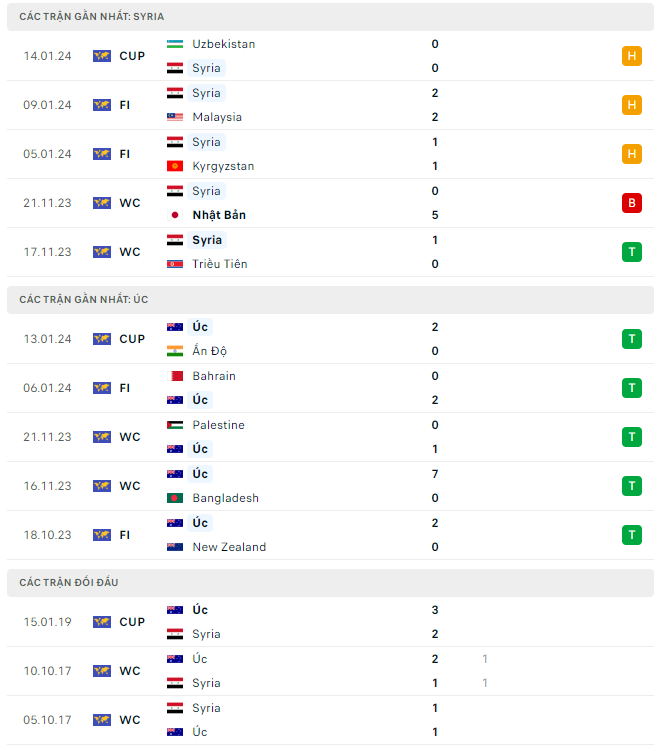This screenshot has width=660, height=755.
Task: Open the Nhật Bản team link
Action: click(219, 215)
